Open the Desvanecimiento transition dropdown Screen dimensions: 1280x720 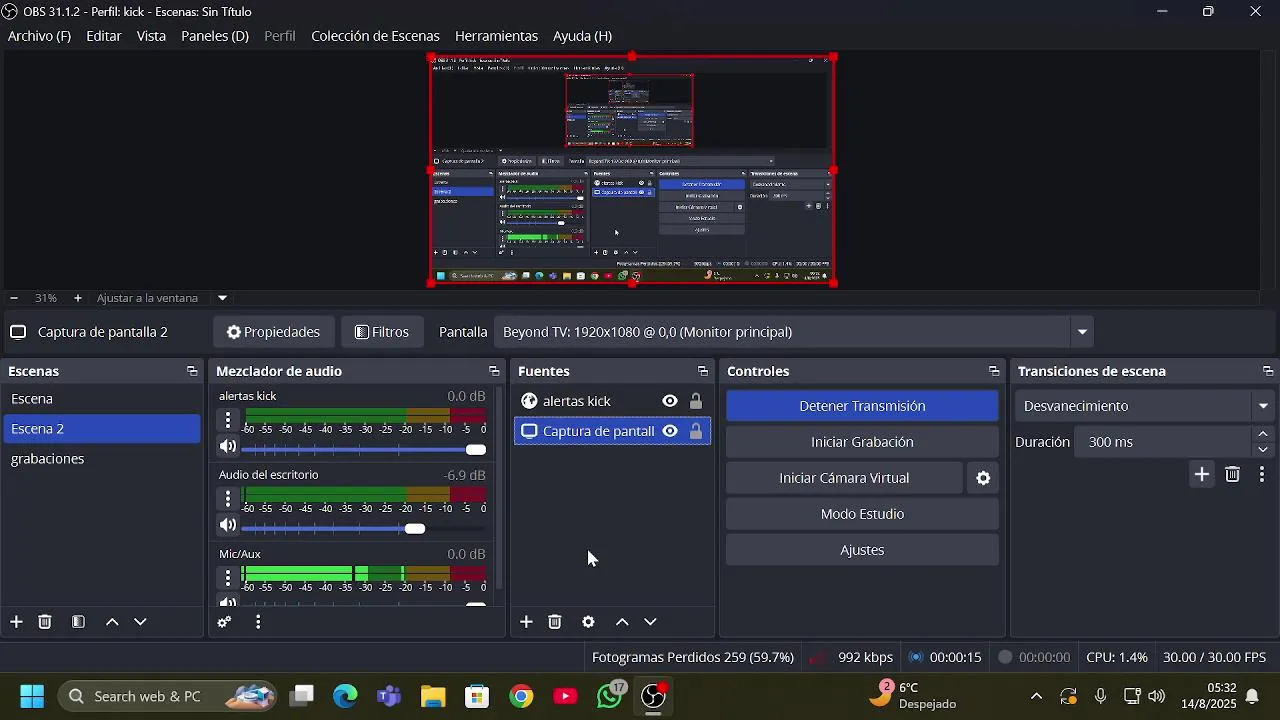[1264, 406]
